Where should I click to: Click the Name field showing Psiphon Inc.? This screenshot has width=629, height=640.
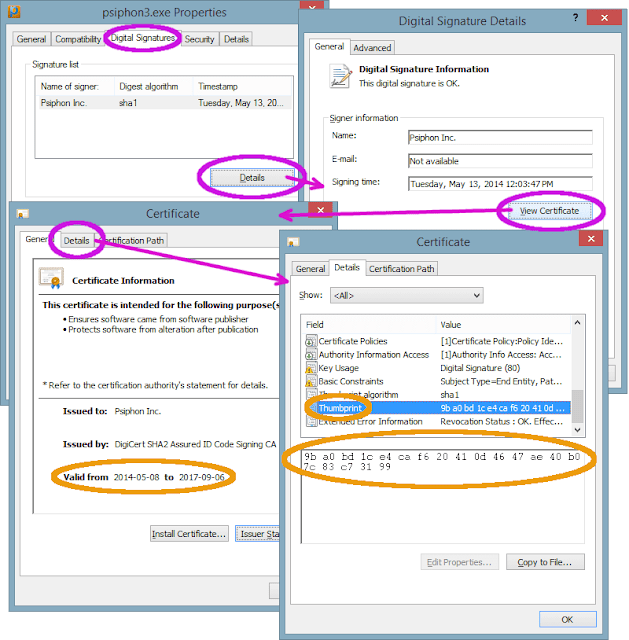500,138
